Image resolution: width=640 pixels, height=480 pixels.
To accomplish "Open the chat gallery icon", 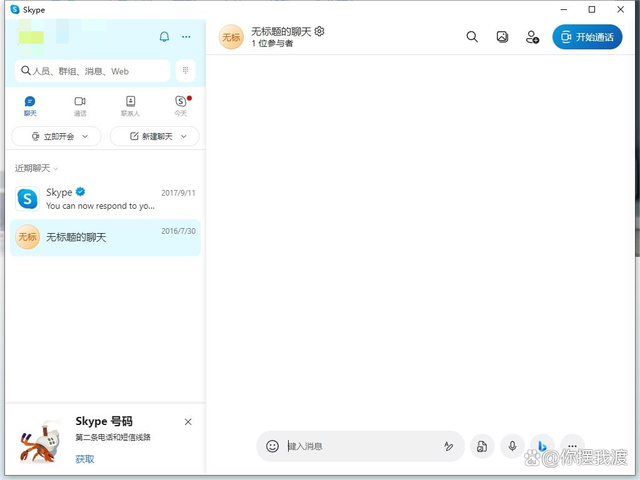I will pyautogui.click(x=502, y=37).
